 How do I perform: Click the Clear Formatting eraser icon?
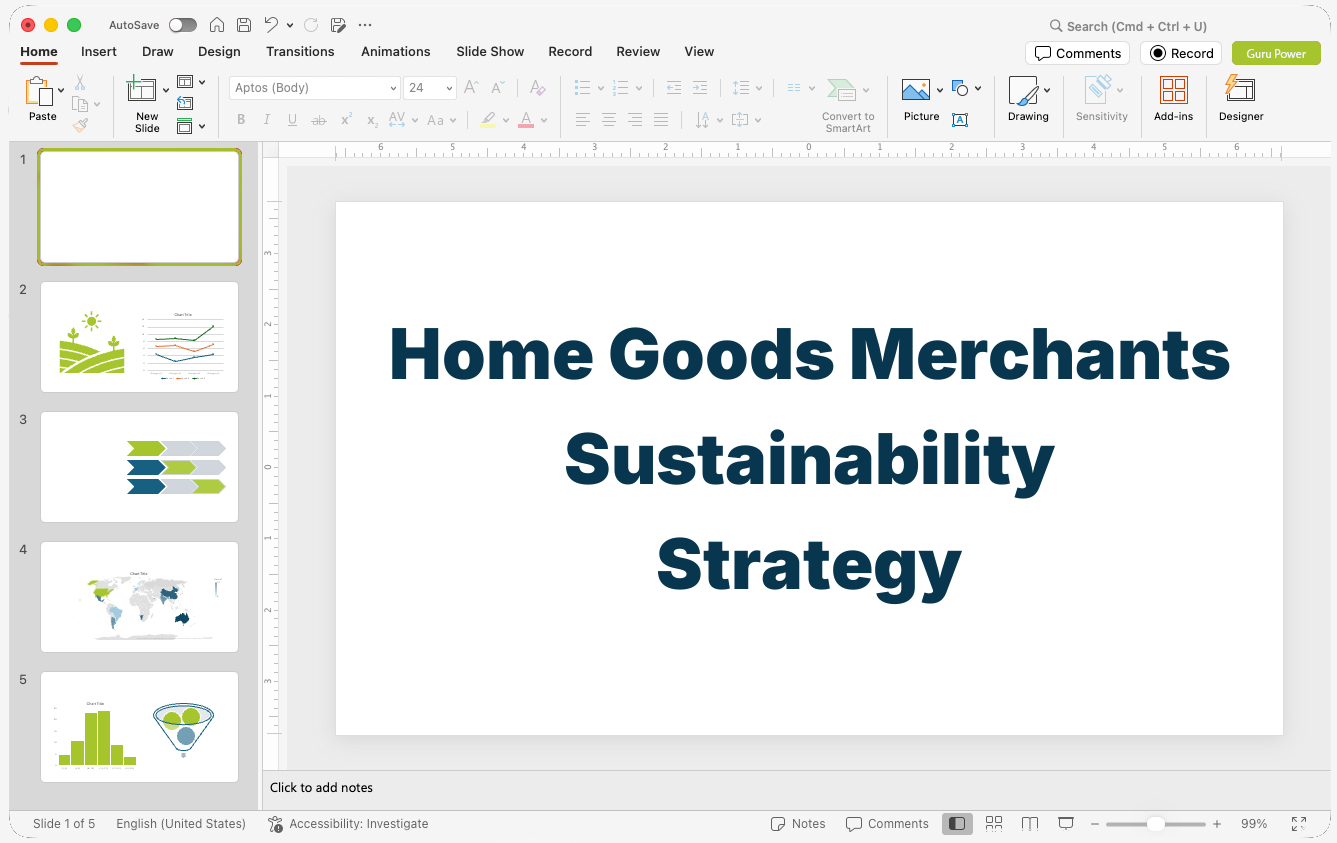coord(538,88)
